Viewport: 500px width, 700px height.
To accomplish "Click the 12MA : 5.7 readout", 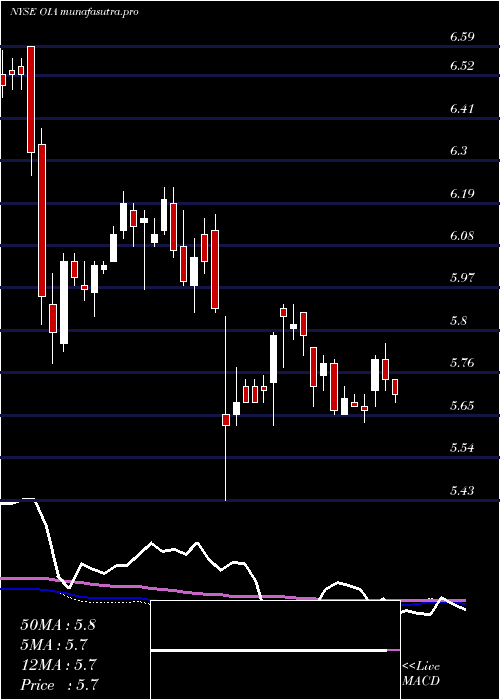I will coord(58,665).
